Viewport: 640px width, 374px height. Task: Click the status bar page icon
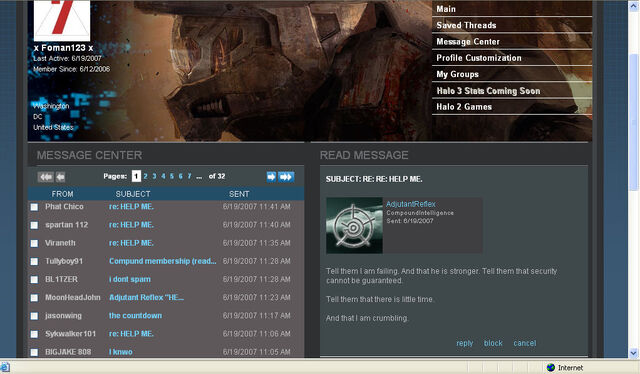4,367
